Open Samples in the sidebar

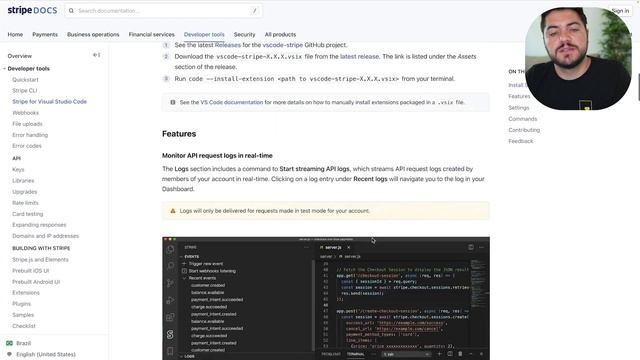point(23,315)
